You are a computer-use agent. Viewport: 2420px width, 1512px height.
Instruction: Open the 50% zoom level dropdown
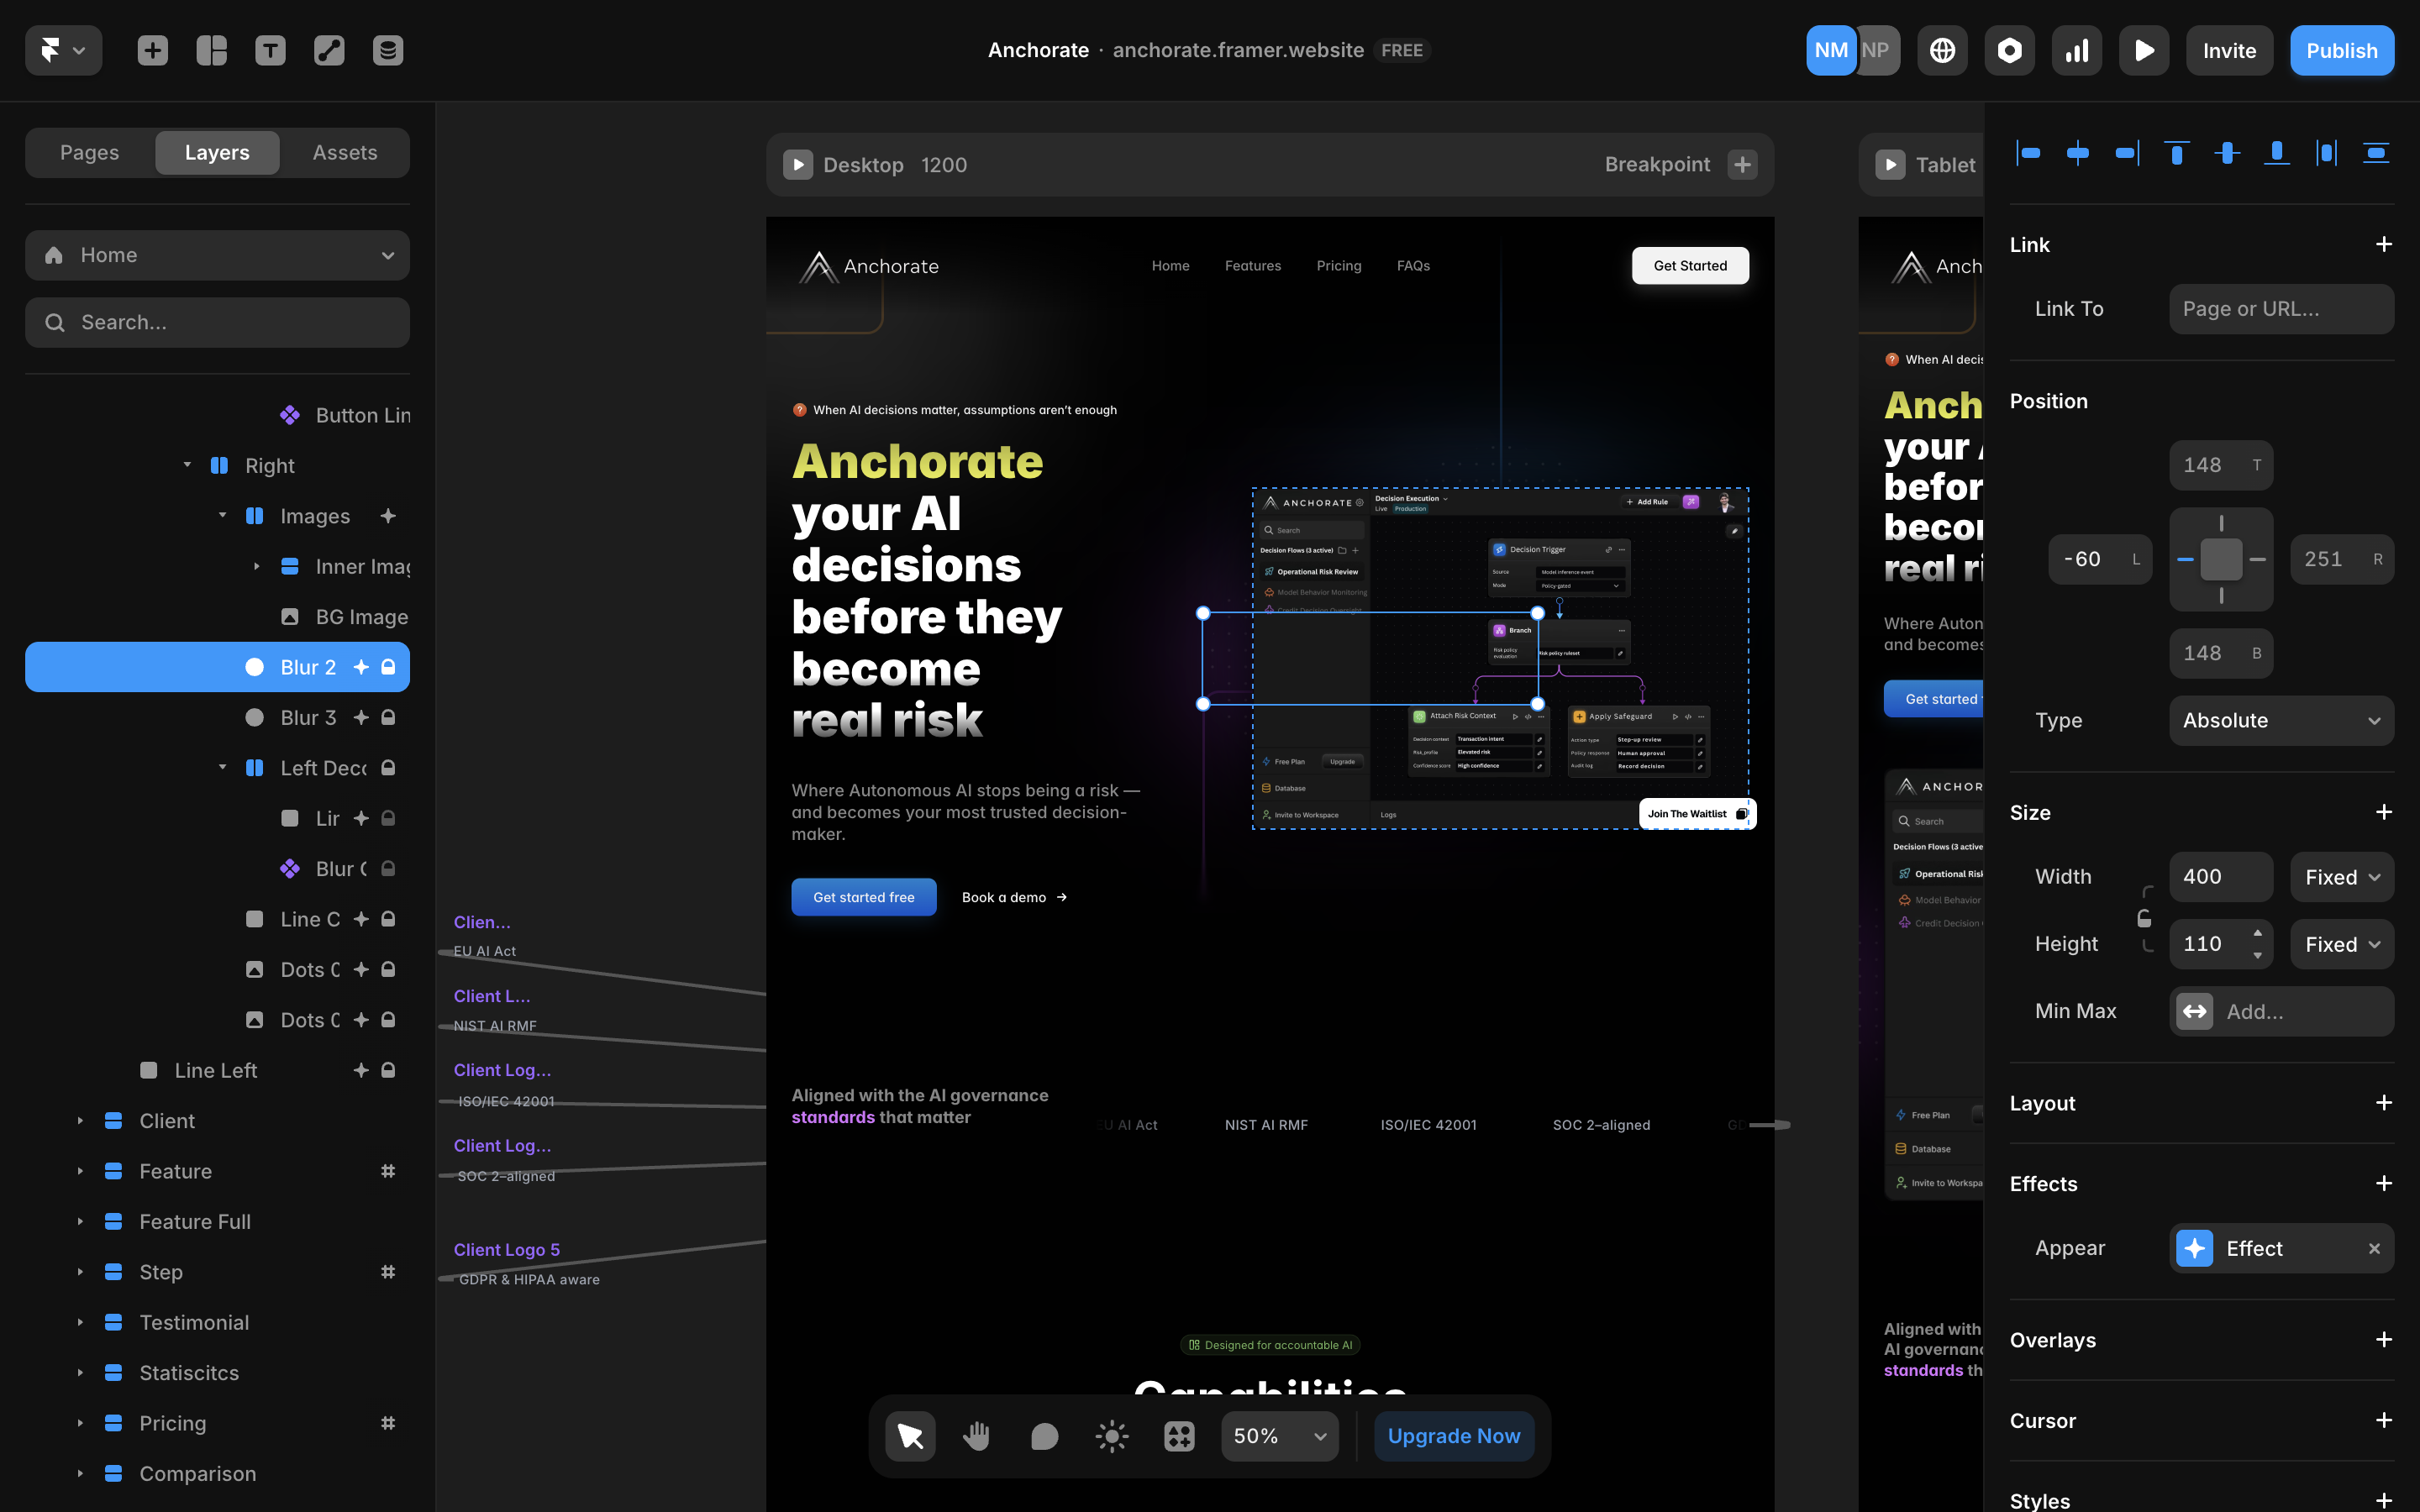pos(1279,1436)
